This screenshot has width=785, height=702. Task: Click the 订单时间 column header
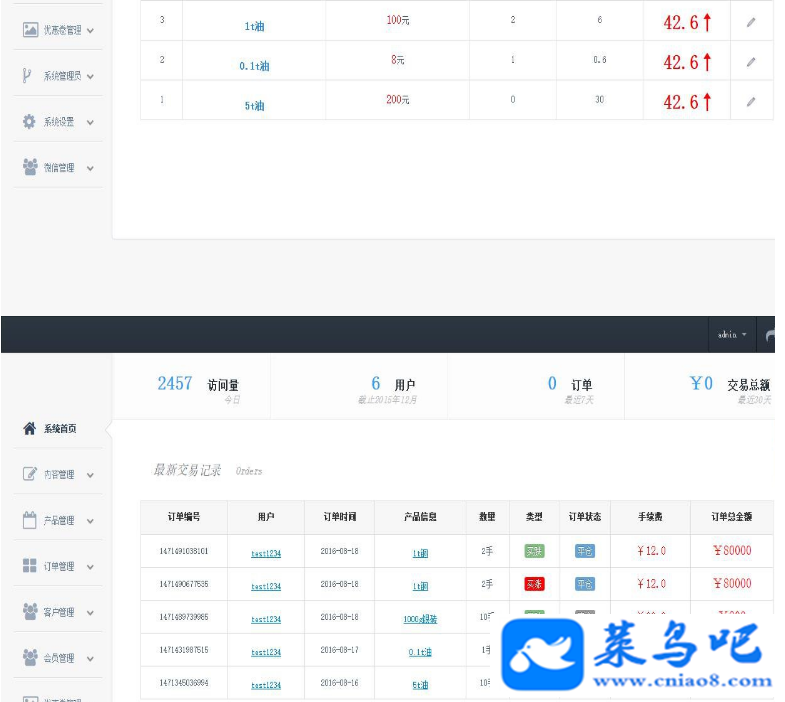339,517
